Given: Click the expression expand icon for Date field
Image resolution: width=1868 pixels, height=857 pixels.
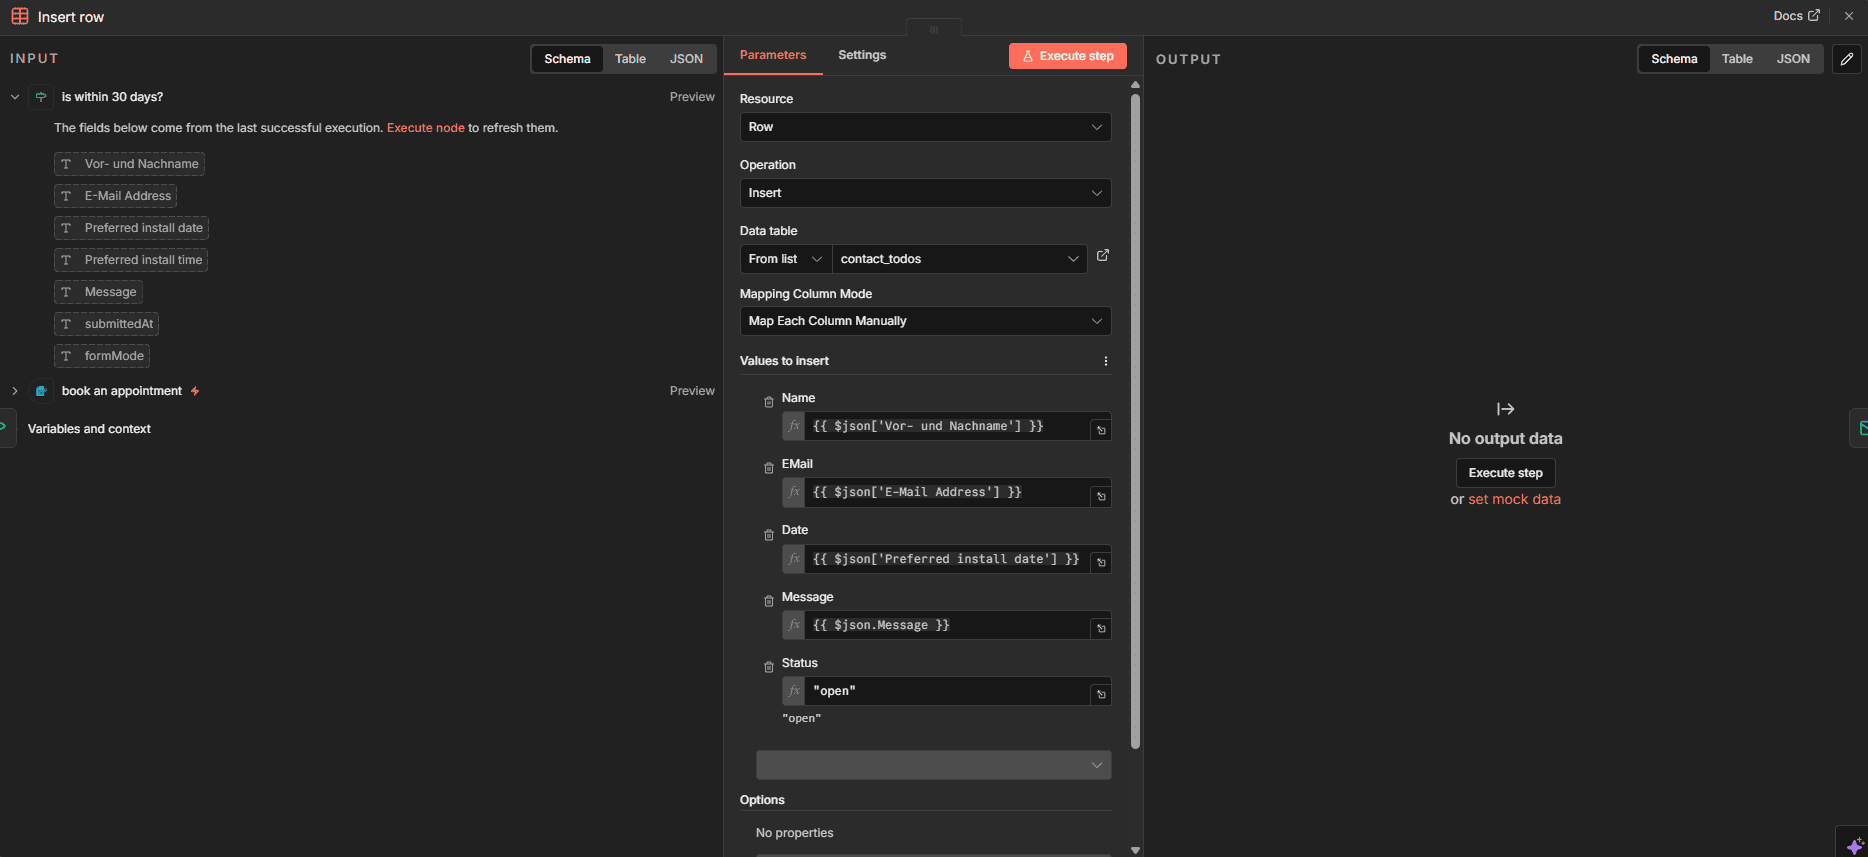Looking at the screenshot, I should [x=1101, y=562].
